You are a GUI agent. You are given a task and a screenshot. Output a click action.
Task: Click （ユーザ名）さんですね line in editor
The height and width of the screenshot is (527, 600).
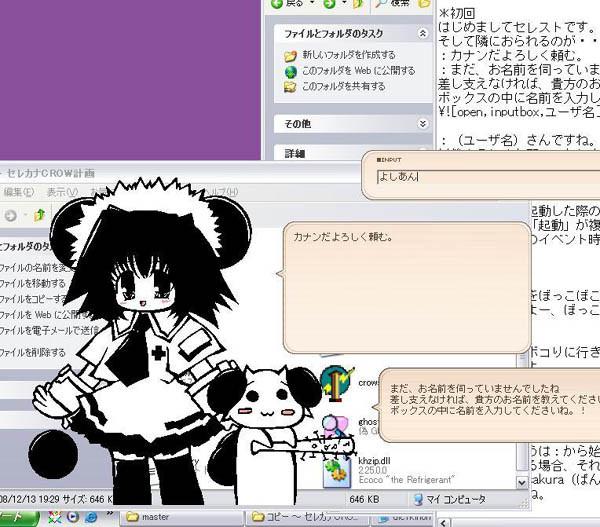coord(519,140)
